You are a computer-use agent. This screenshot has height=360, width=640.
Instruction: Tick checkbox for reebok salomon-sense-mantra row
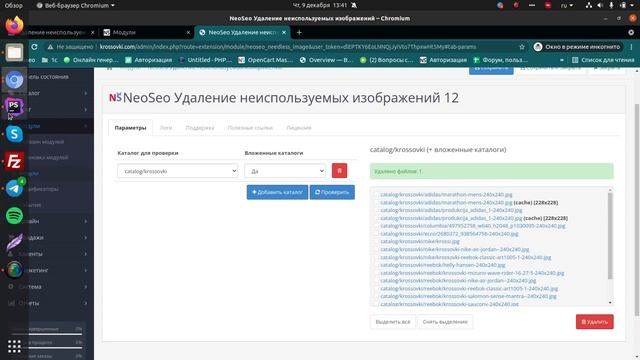(376, 296)
